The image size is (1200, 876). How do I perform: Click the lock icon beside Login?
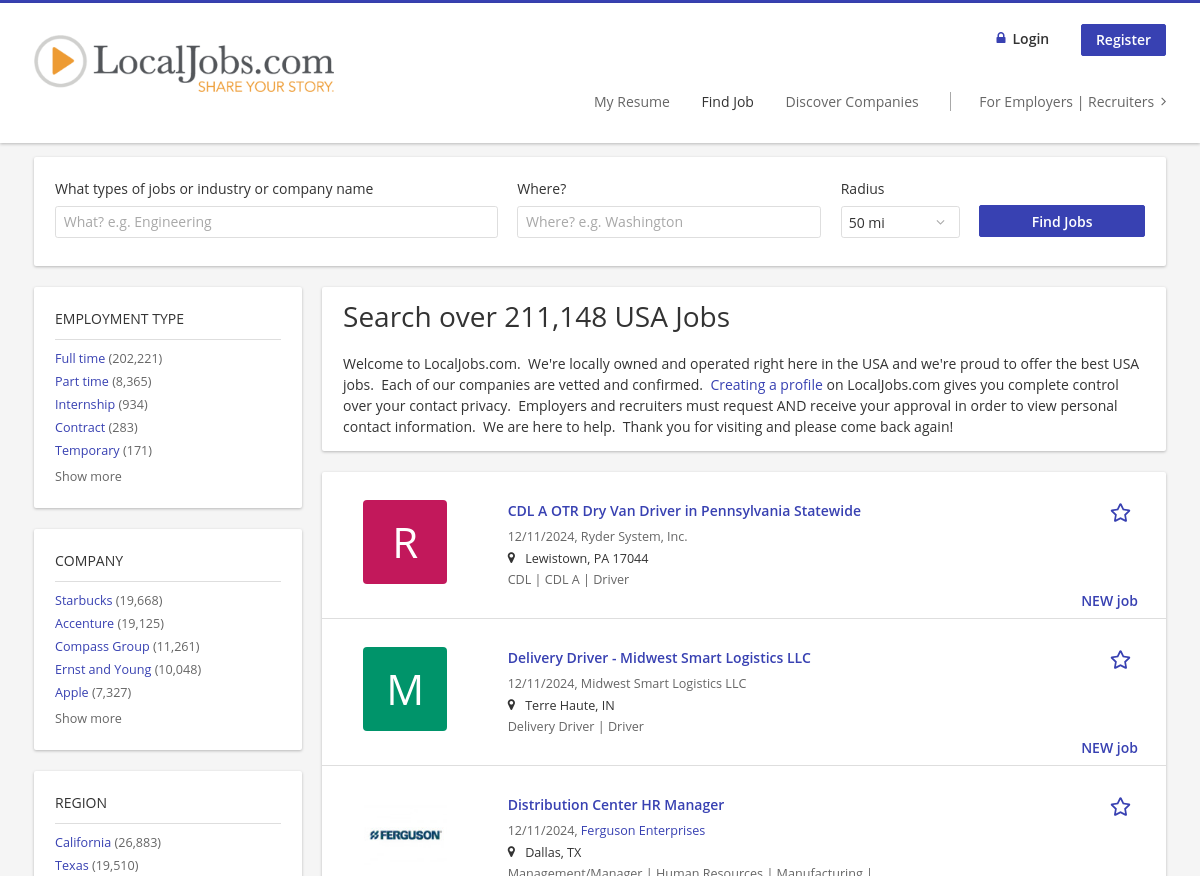pos(1000,38)
